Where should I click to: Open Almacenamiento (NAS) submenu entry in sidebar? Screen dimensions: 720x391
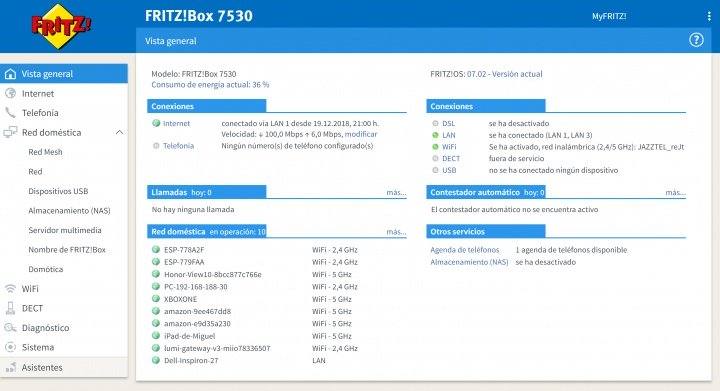[69, 211]
